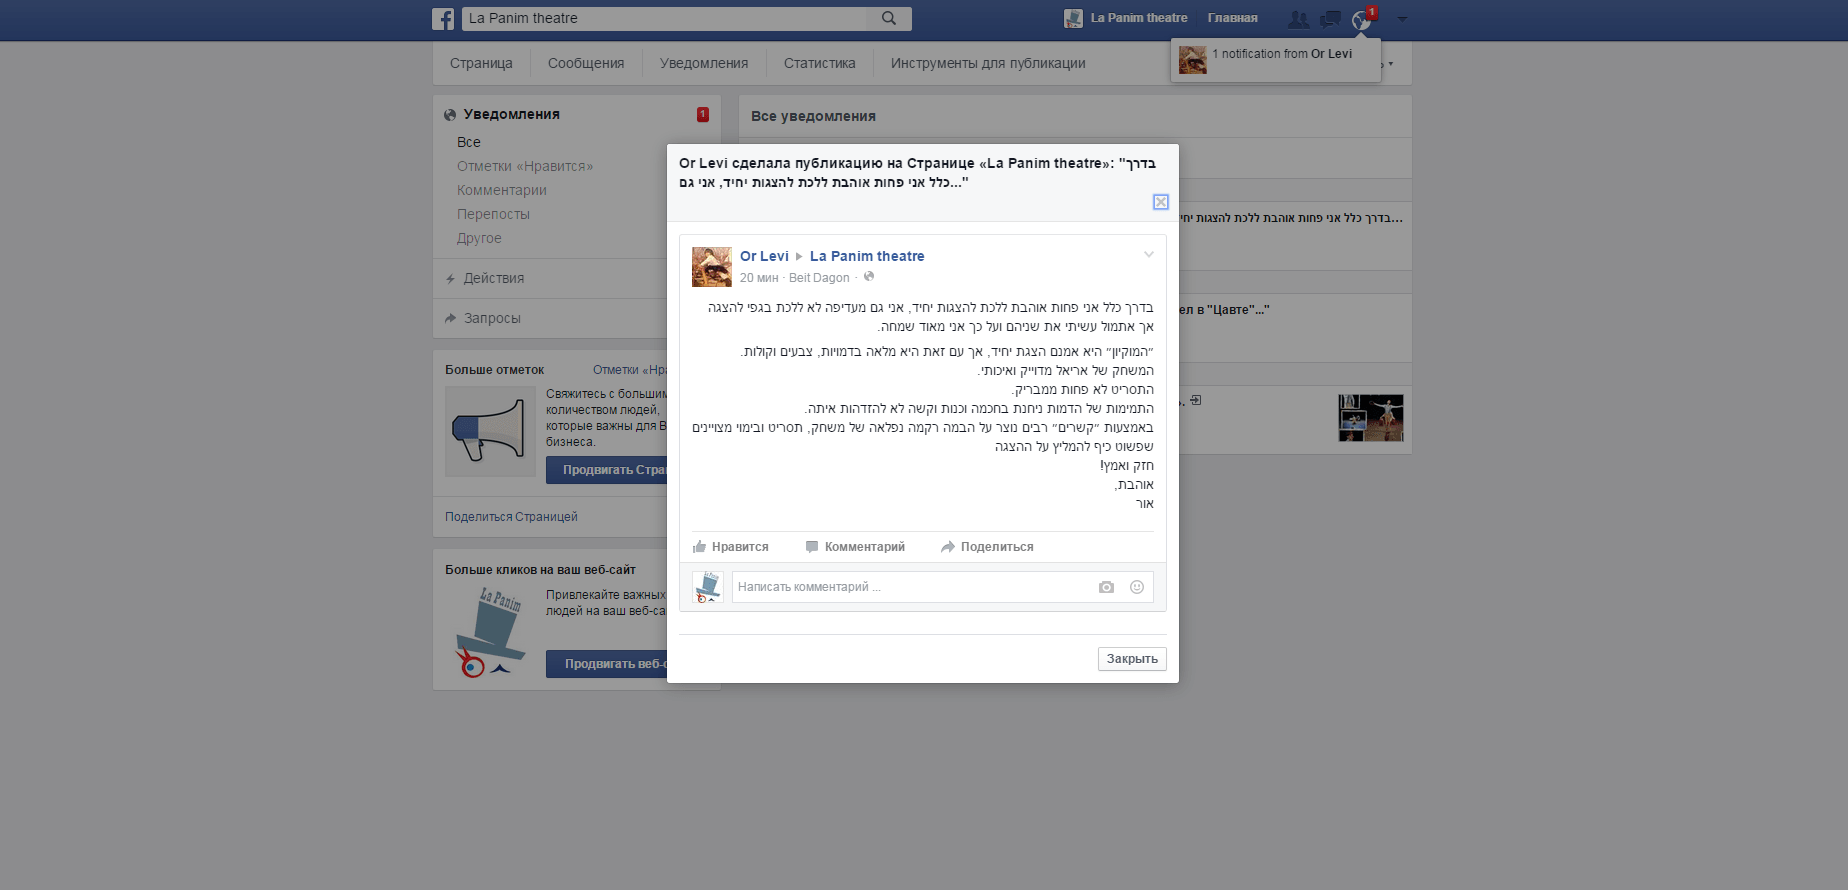Select the Другое notifications filter

pyautogui.click(x=479, y=238)
